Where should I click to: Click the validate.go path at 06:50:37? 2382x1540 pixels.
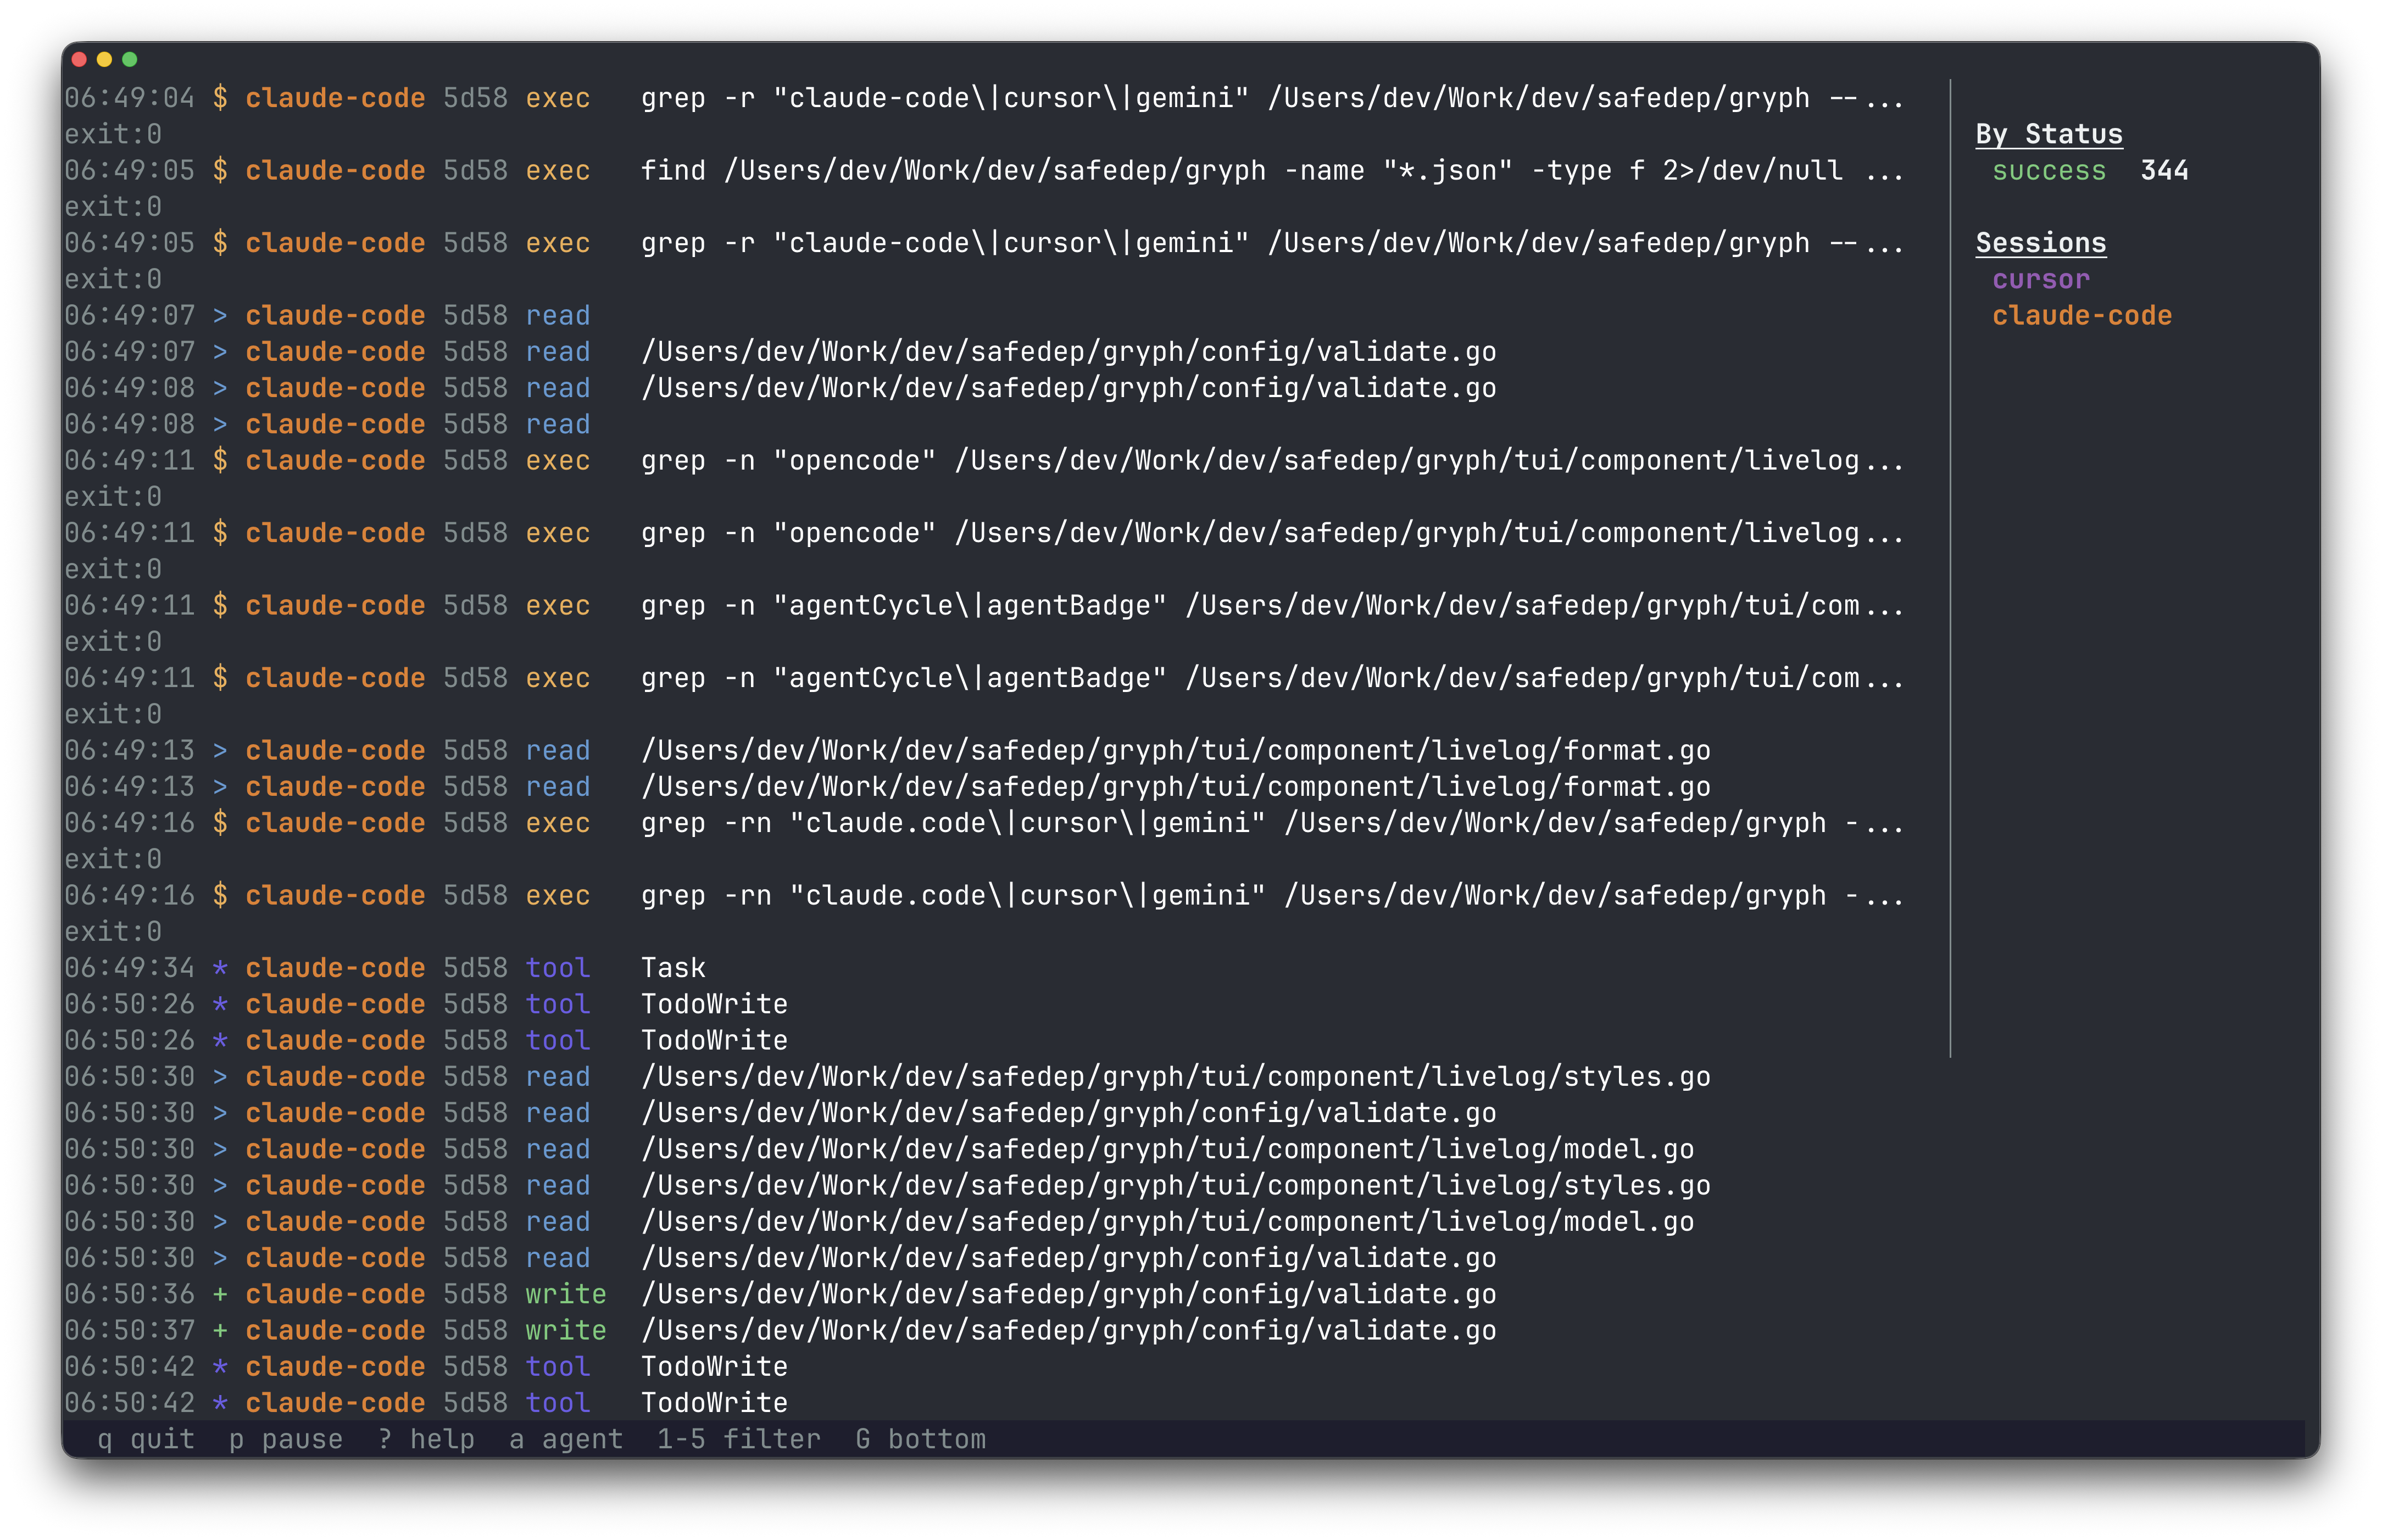click(x=1068, y=1330)
